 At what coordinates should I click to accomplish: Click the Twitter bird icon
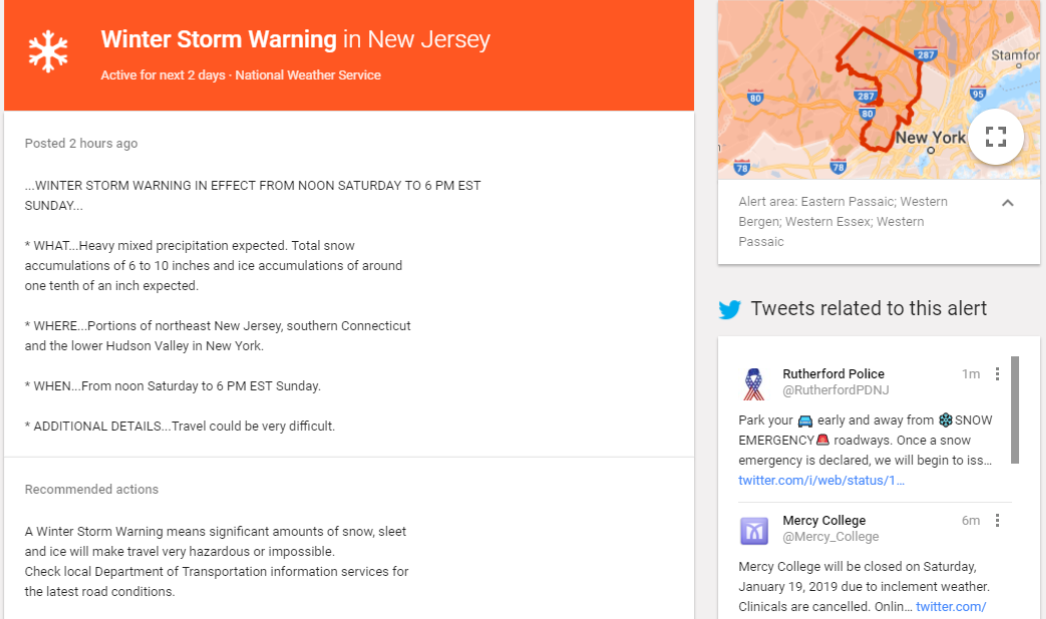(730, 309)
